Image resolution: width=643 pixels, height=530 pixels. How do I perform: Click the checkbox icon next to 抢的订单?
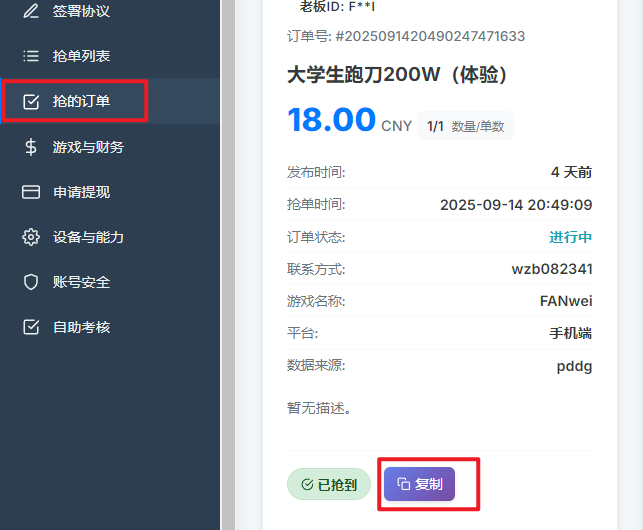[x=31, y=101]
